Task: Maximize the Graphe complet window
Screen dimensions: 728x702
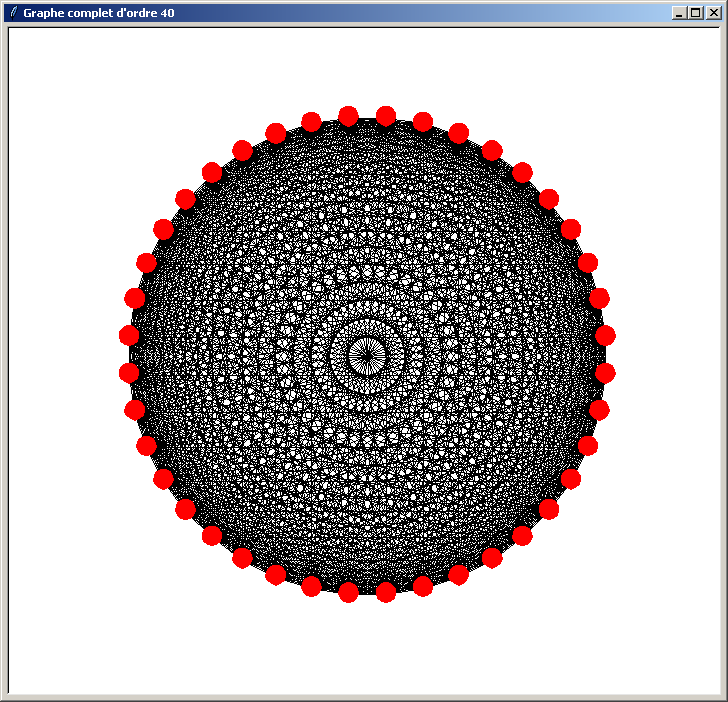Action: [x=696, y=13]
